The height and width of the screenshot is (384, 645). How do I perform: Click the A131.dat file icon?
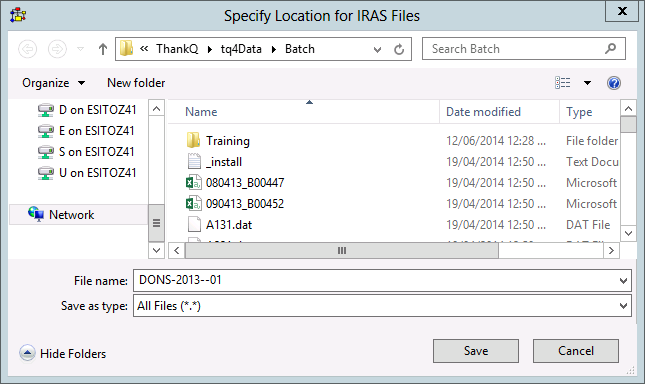pos(194,224)
